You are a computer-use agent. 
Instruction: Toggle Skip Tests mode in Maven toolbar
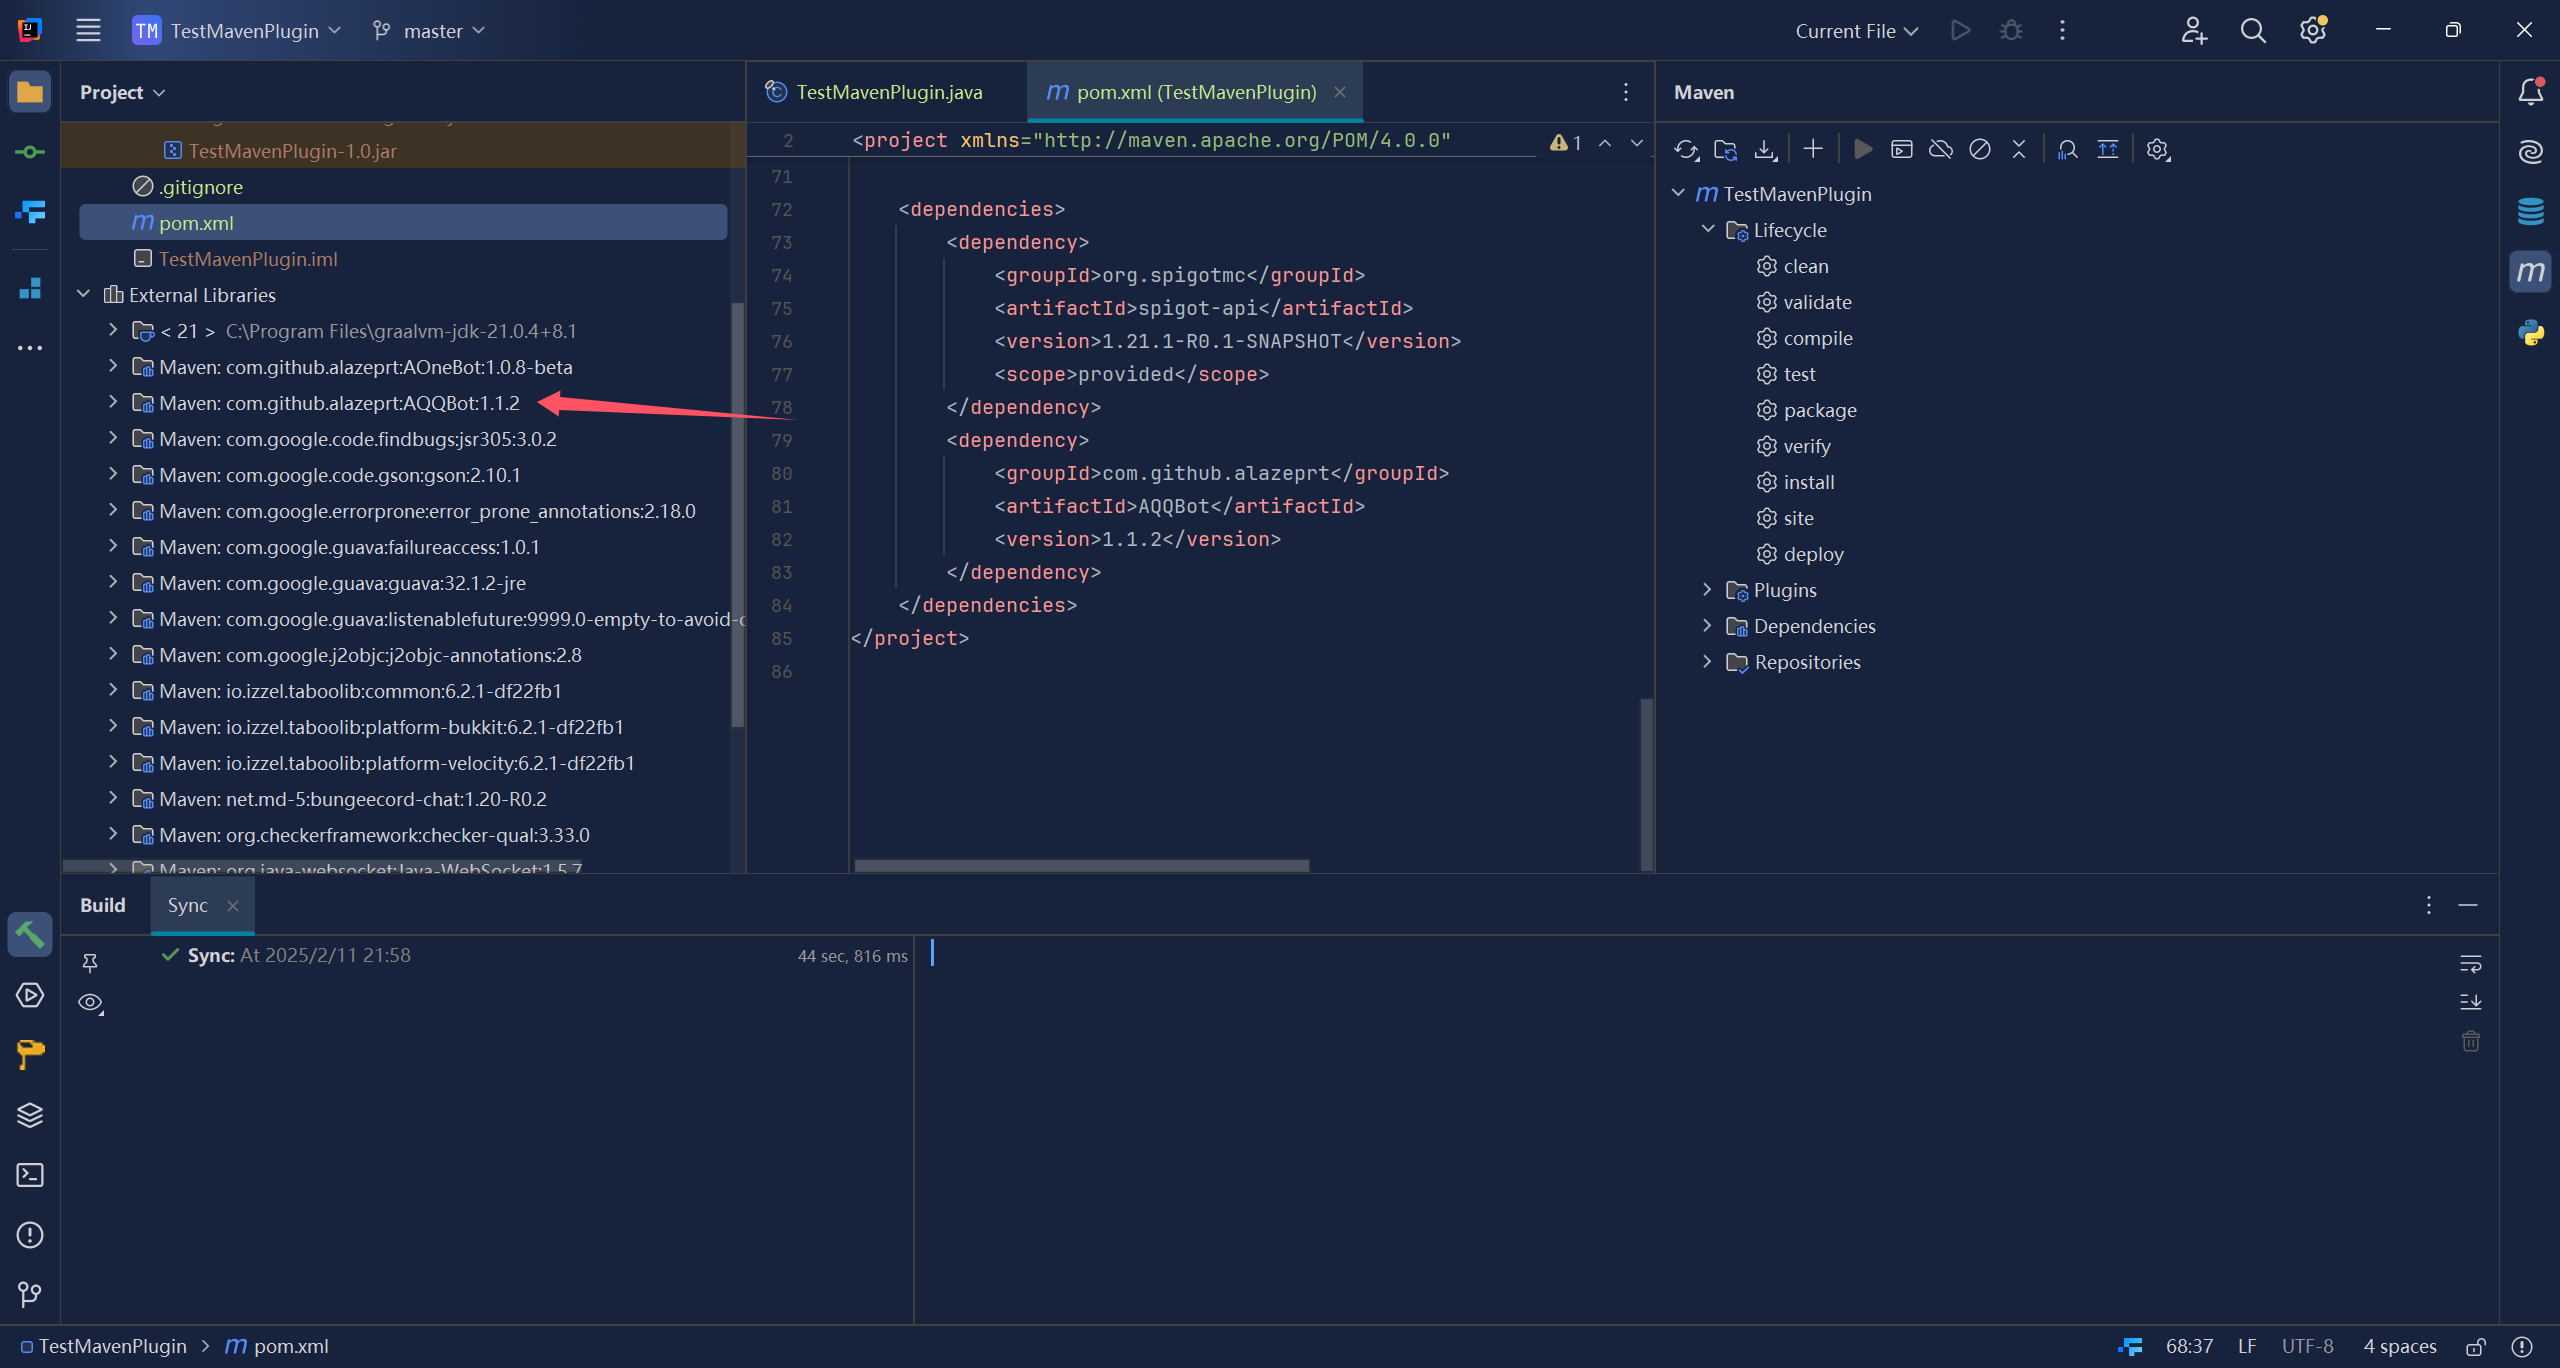pos(1979,150)
